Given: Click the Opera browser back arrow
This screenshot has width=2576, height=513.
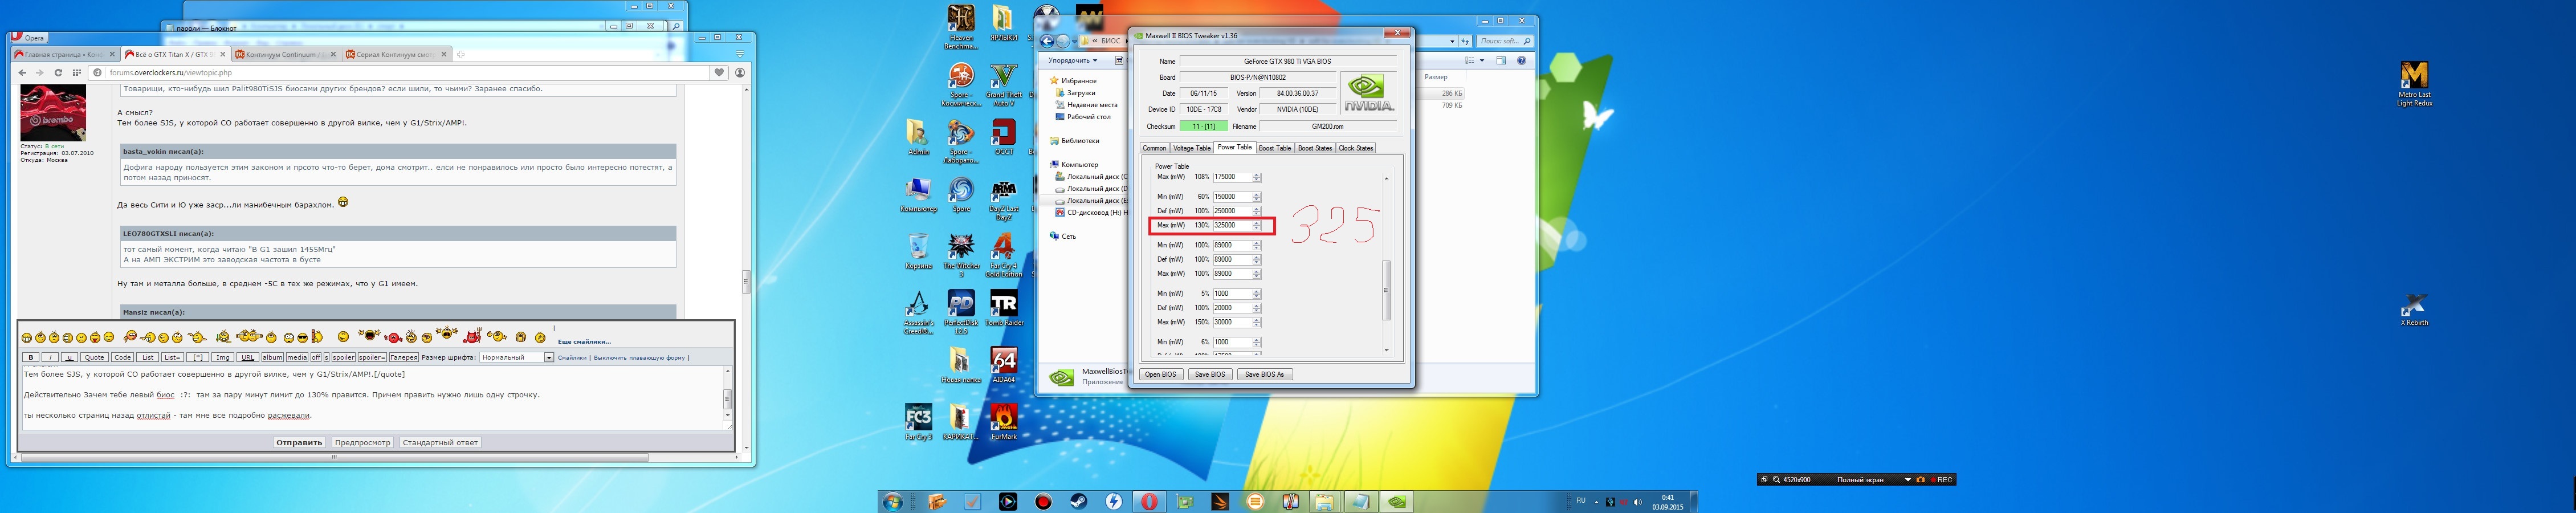Looking at the screenshot, I should (x=22, y=72).
